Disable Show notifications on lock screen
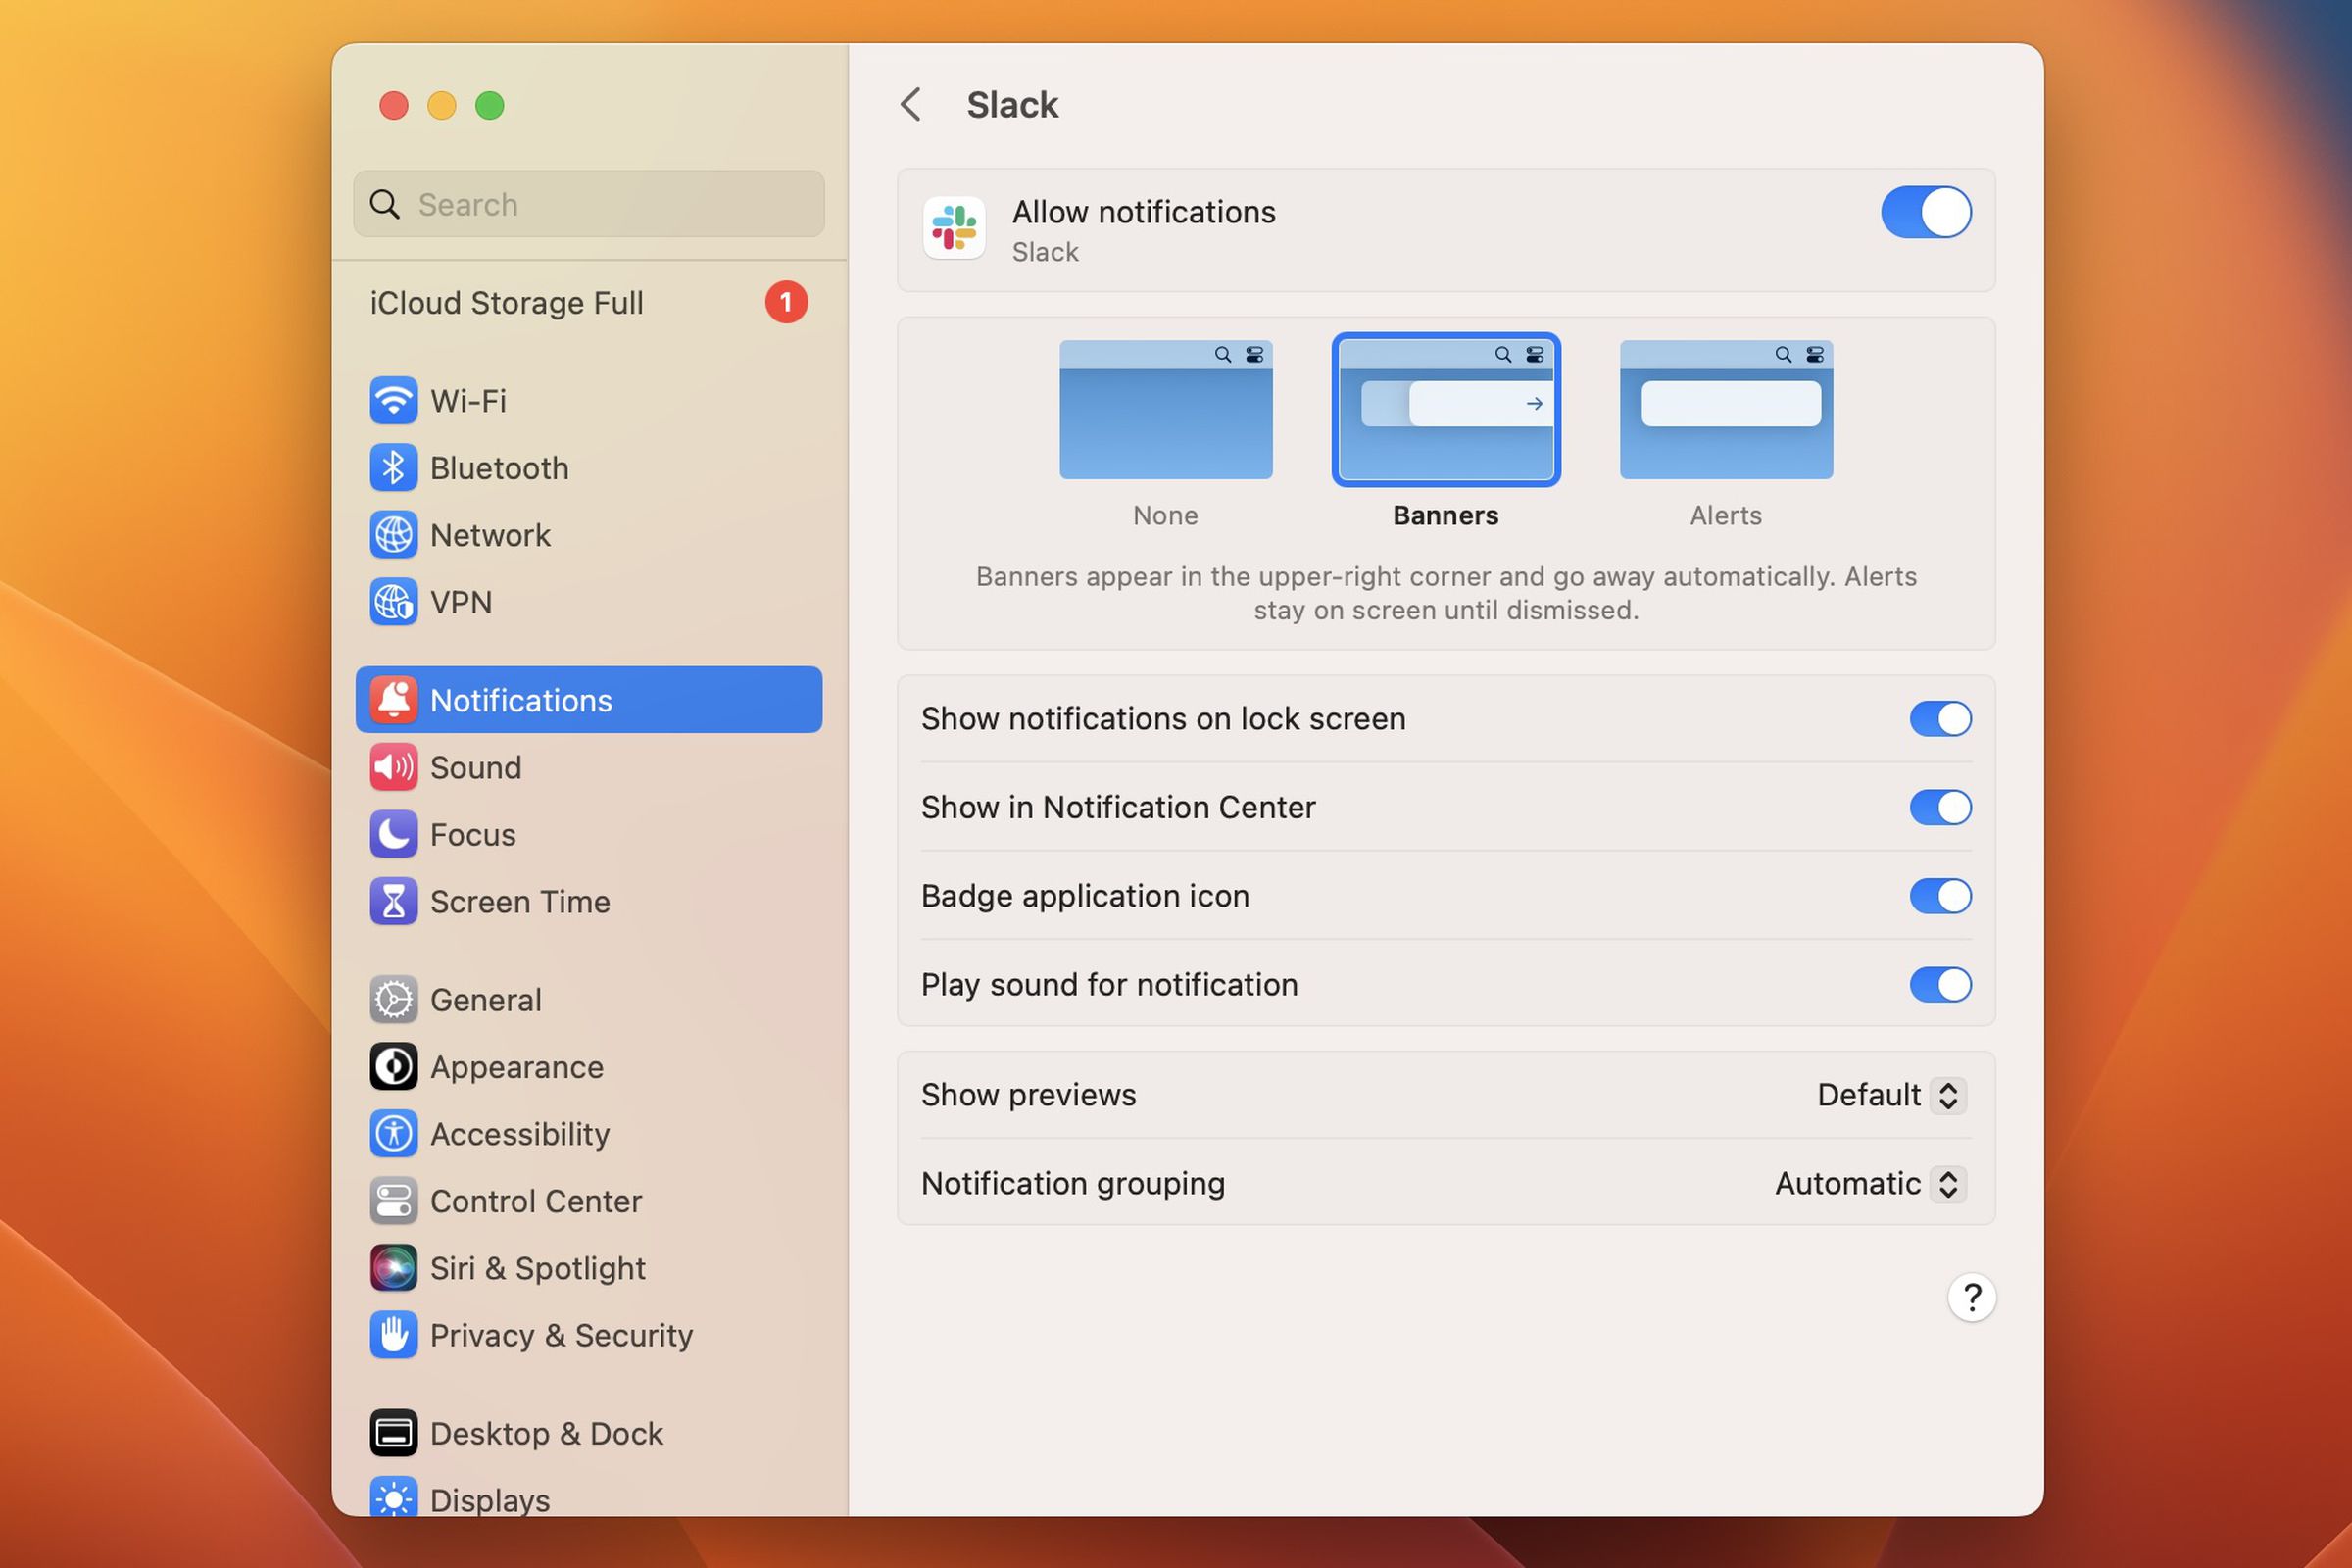 click(1937, 717)
